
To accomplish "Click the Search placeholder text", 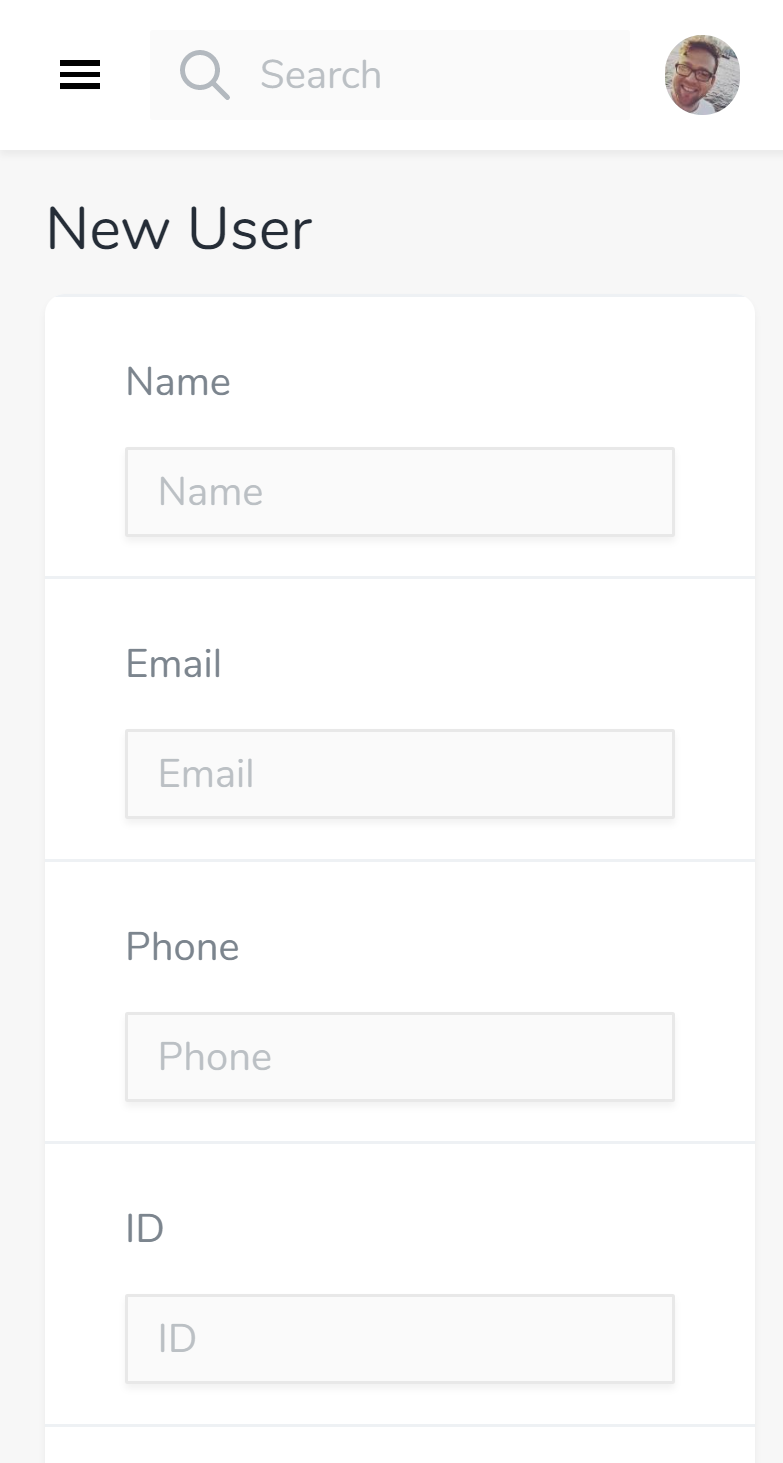I will pyautogui.click(x=320, y=74).
